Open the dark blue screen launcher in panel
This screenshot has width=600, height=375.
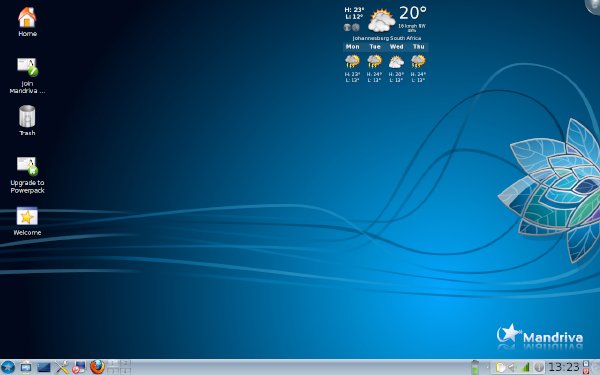coord(44,368)
